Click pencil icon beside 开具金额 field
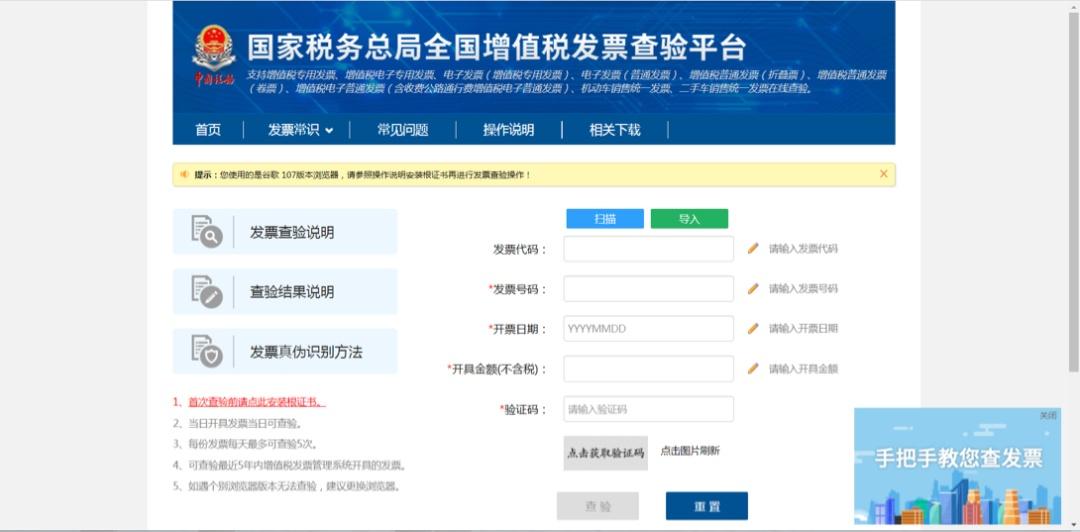 (753, 368)
